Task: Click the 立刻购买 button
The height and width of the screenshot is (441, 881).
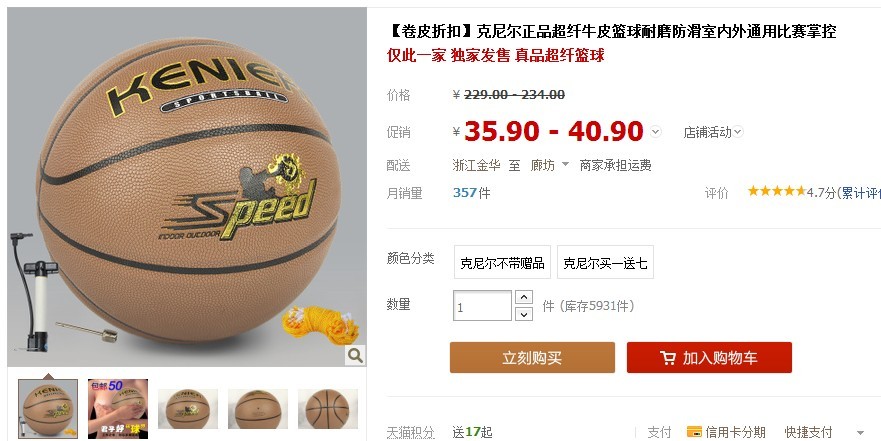Action: coord(532,357)
